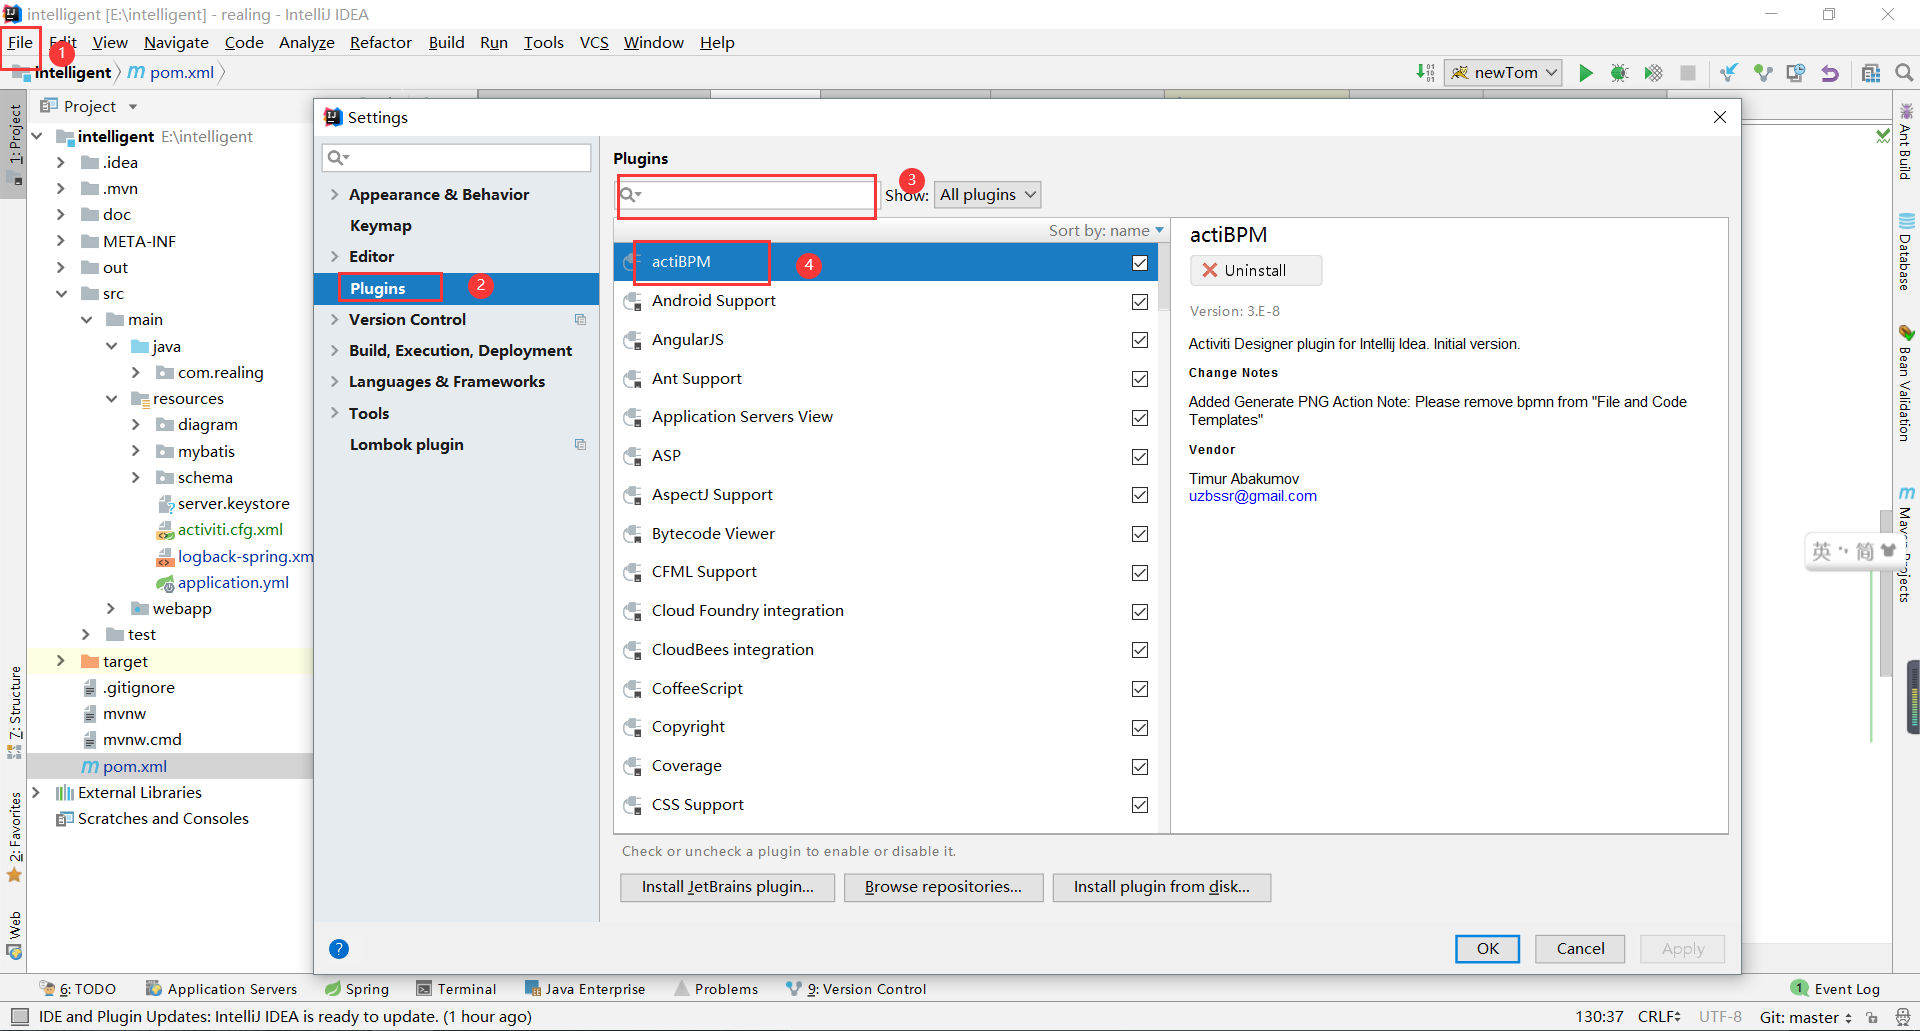This screenshot has height=1031, width=1920.
Task: Click the Search Everywhere magnifier icon
Action: pyautogui.click(x=1904, y=73)
